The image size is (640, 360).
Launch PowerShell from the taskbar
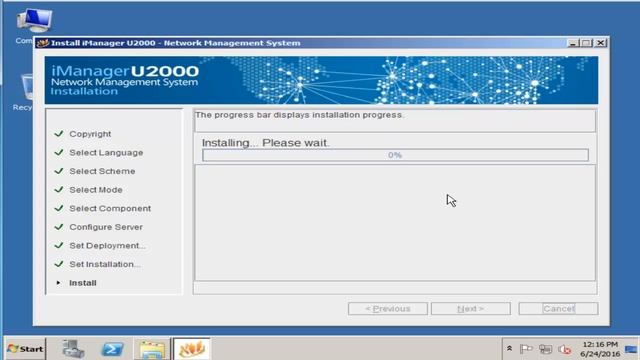(x=112, y=349)
